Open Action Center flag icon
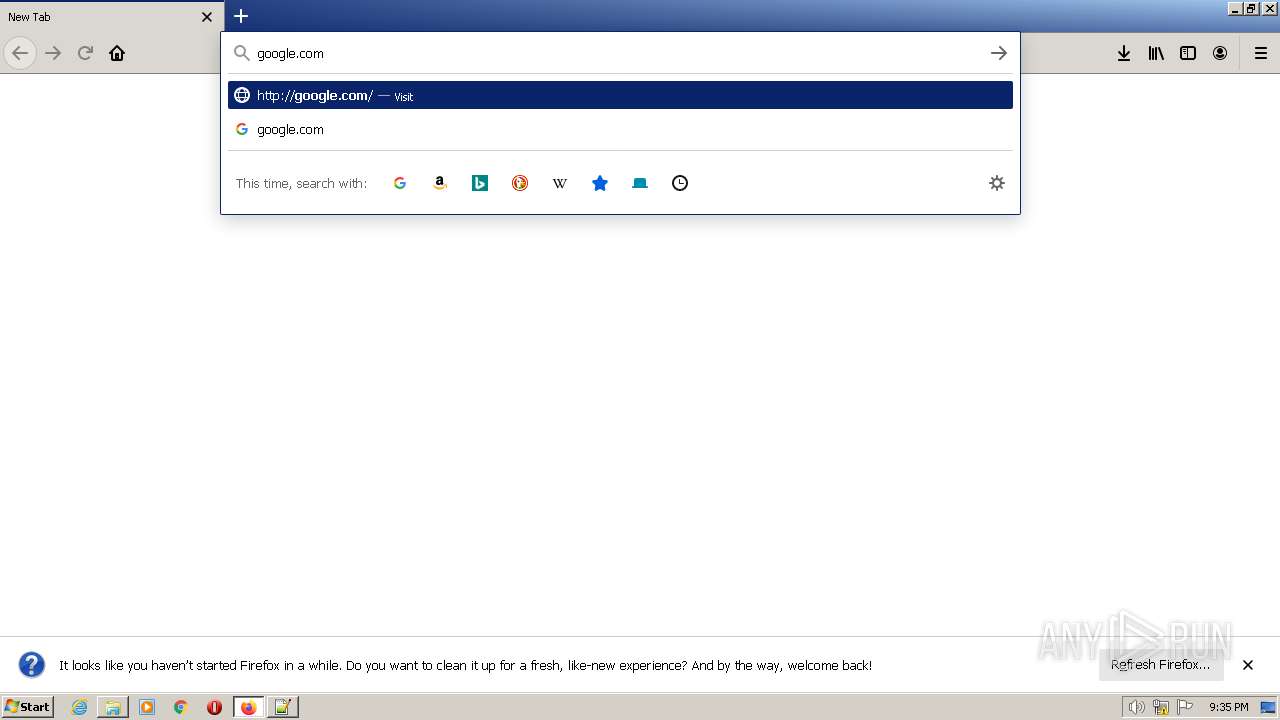The height and width of the screenshot is (720, 1280). point(1185,707)
